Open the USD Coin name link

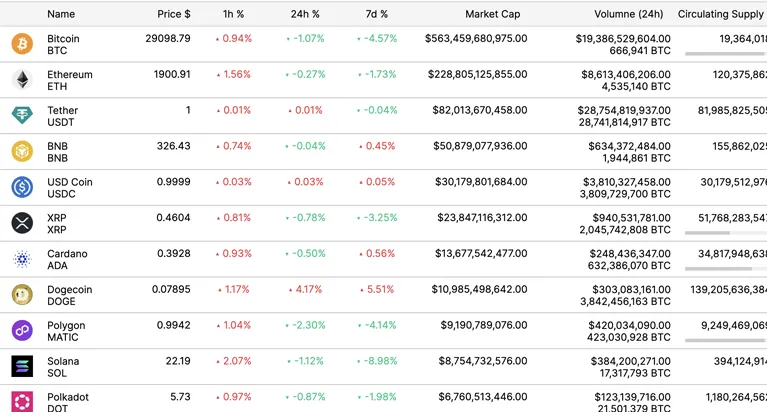[69, 182]
